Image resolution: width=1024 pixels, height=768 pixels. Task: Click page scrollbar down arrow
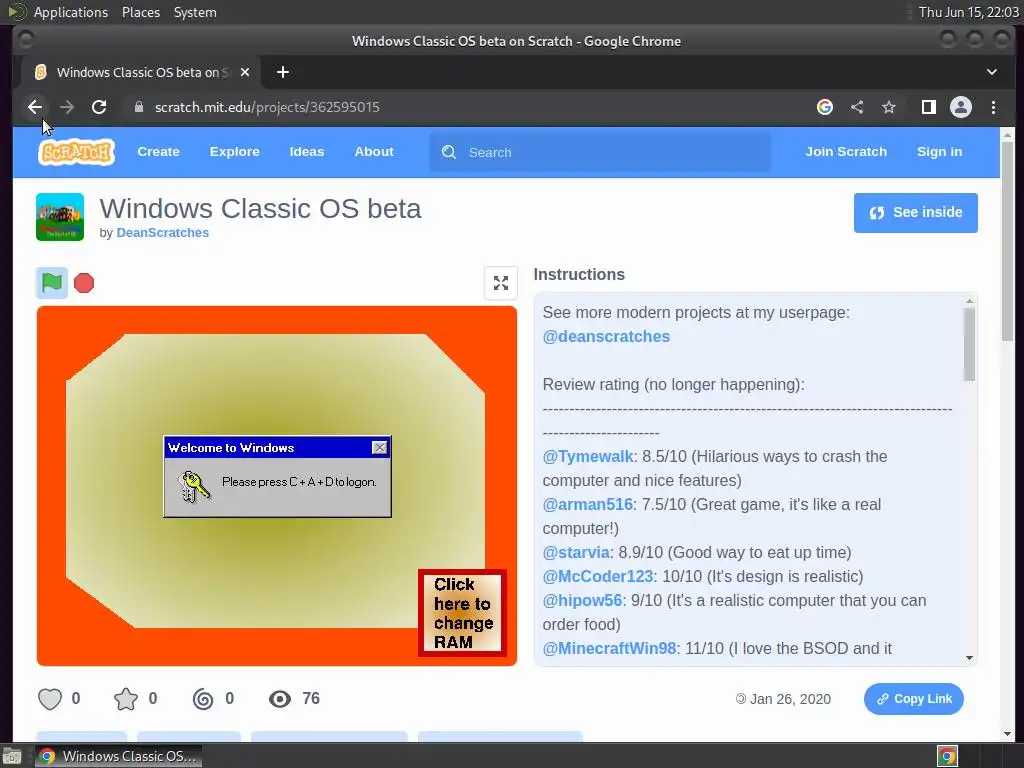tap(1007, 734)
